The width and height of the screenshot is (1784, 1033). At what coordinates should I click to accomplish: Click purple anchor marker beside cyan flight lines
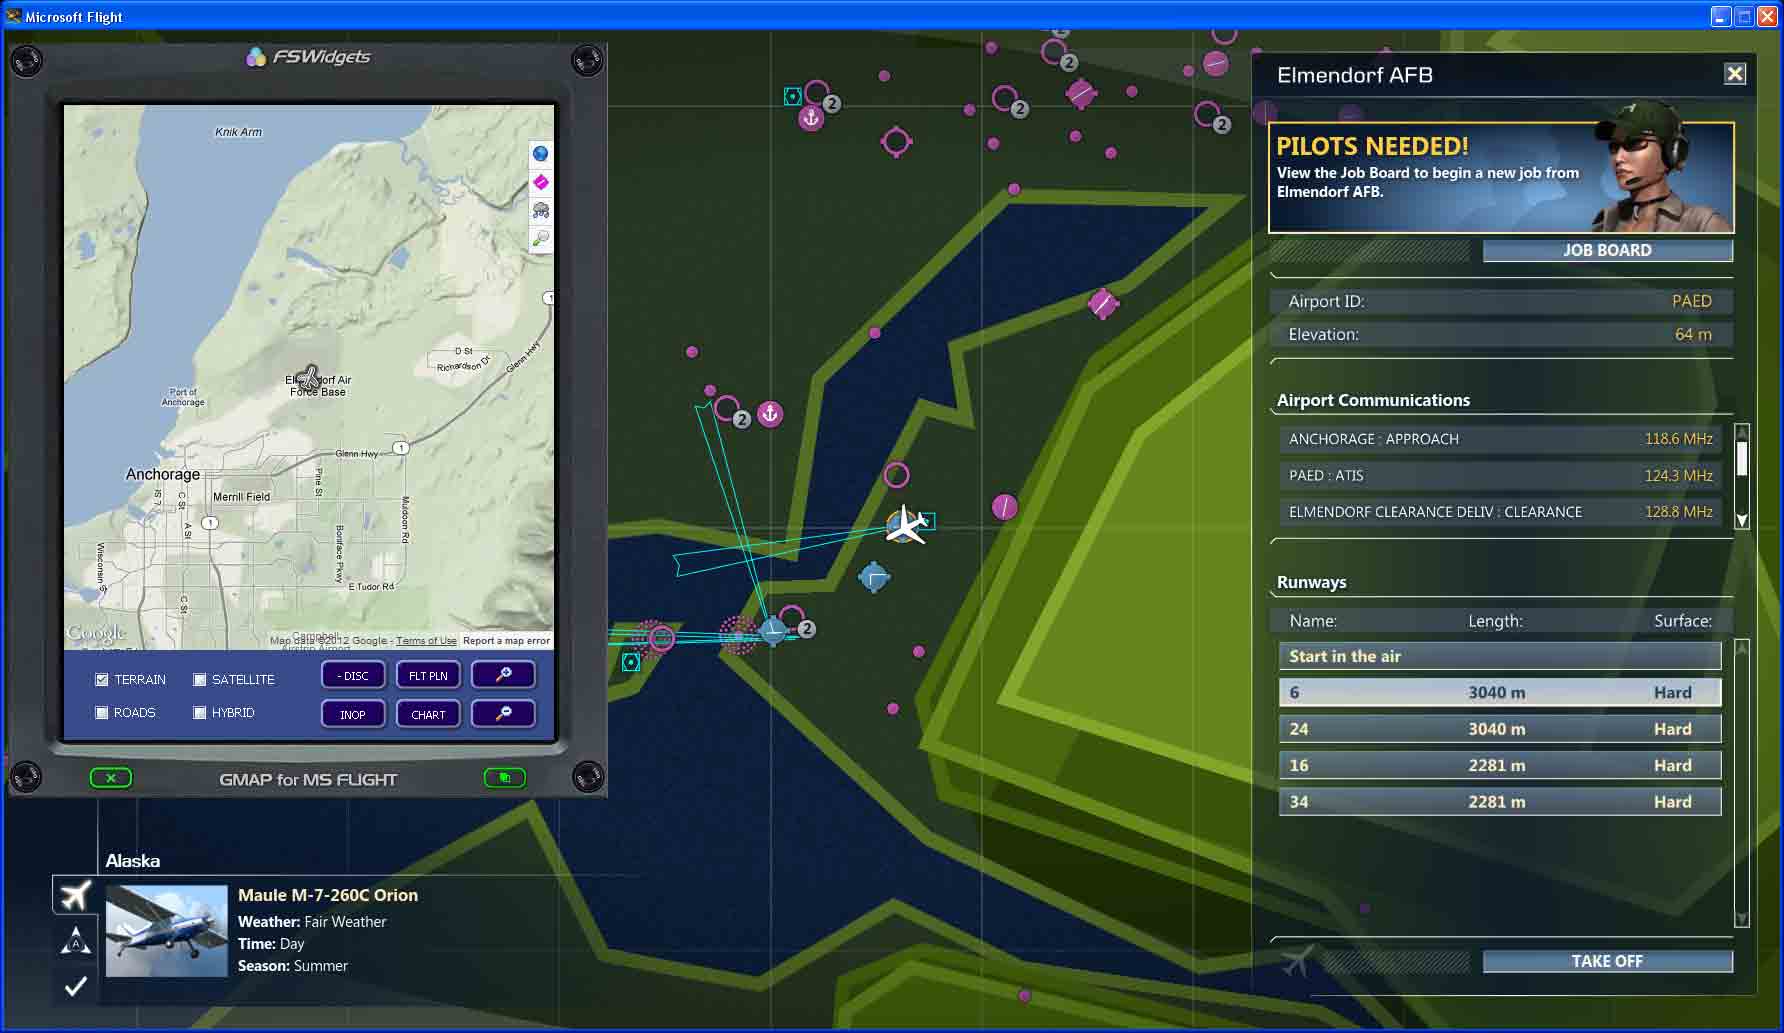point(770,413)
